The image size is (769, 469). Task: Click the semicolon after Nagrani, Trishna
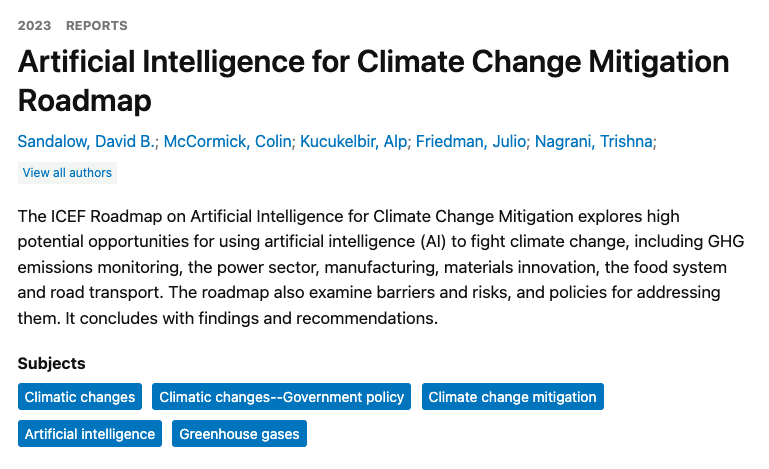click(x=656, y=142)
